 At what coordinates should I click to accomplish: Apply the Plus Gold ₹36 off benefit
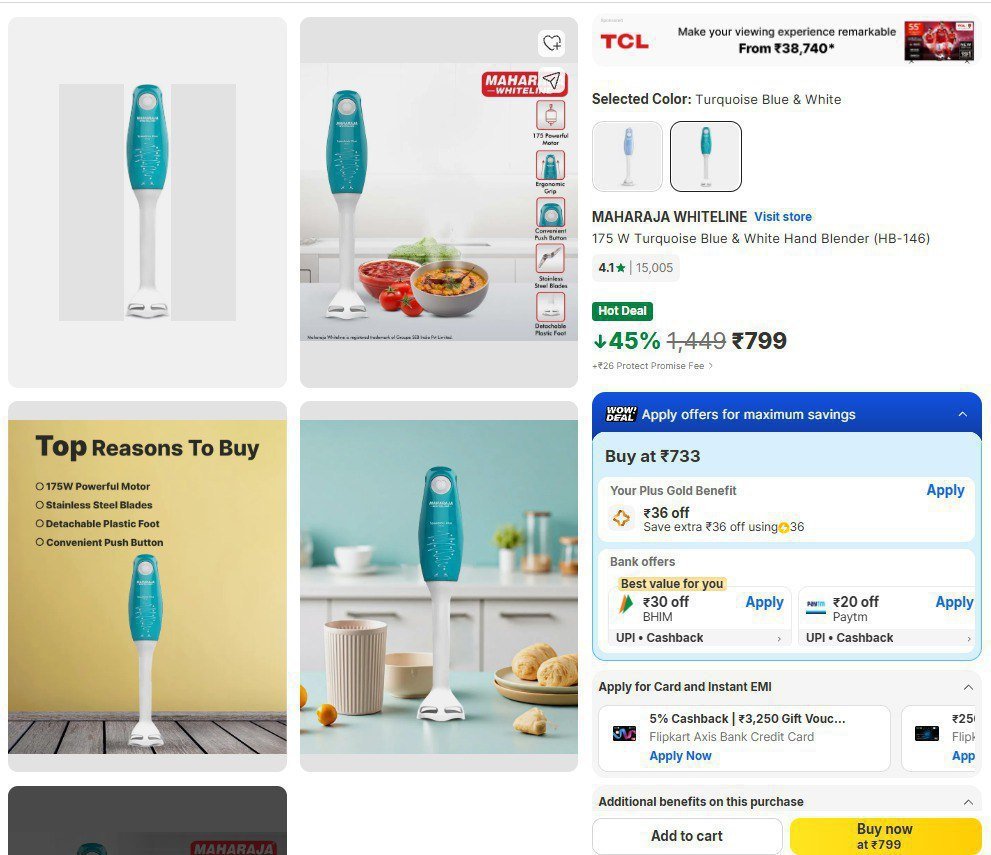point(945,490)
